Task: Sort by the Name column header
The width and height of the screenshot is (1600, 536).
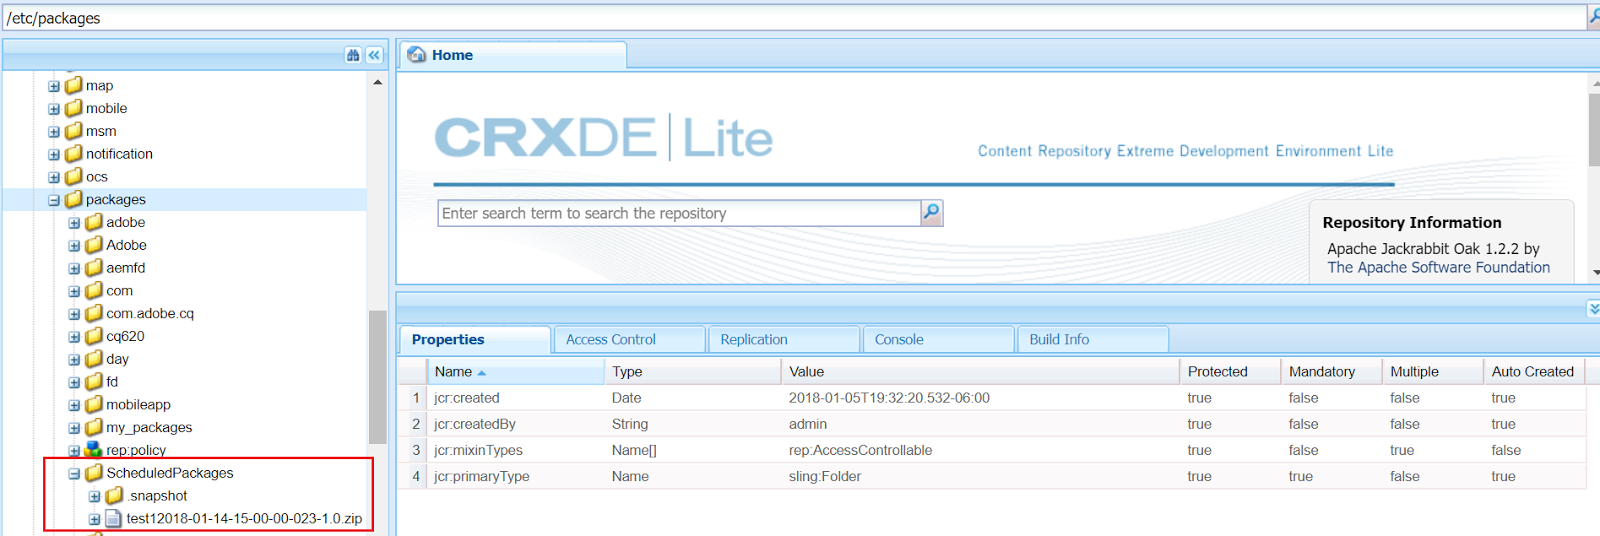Action: click(x=515, y=371)
